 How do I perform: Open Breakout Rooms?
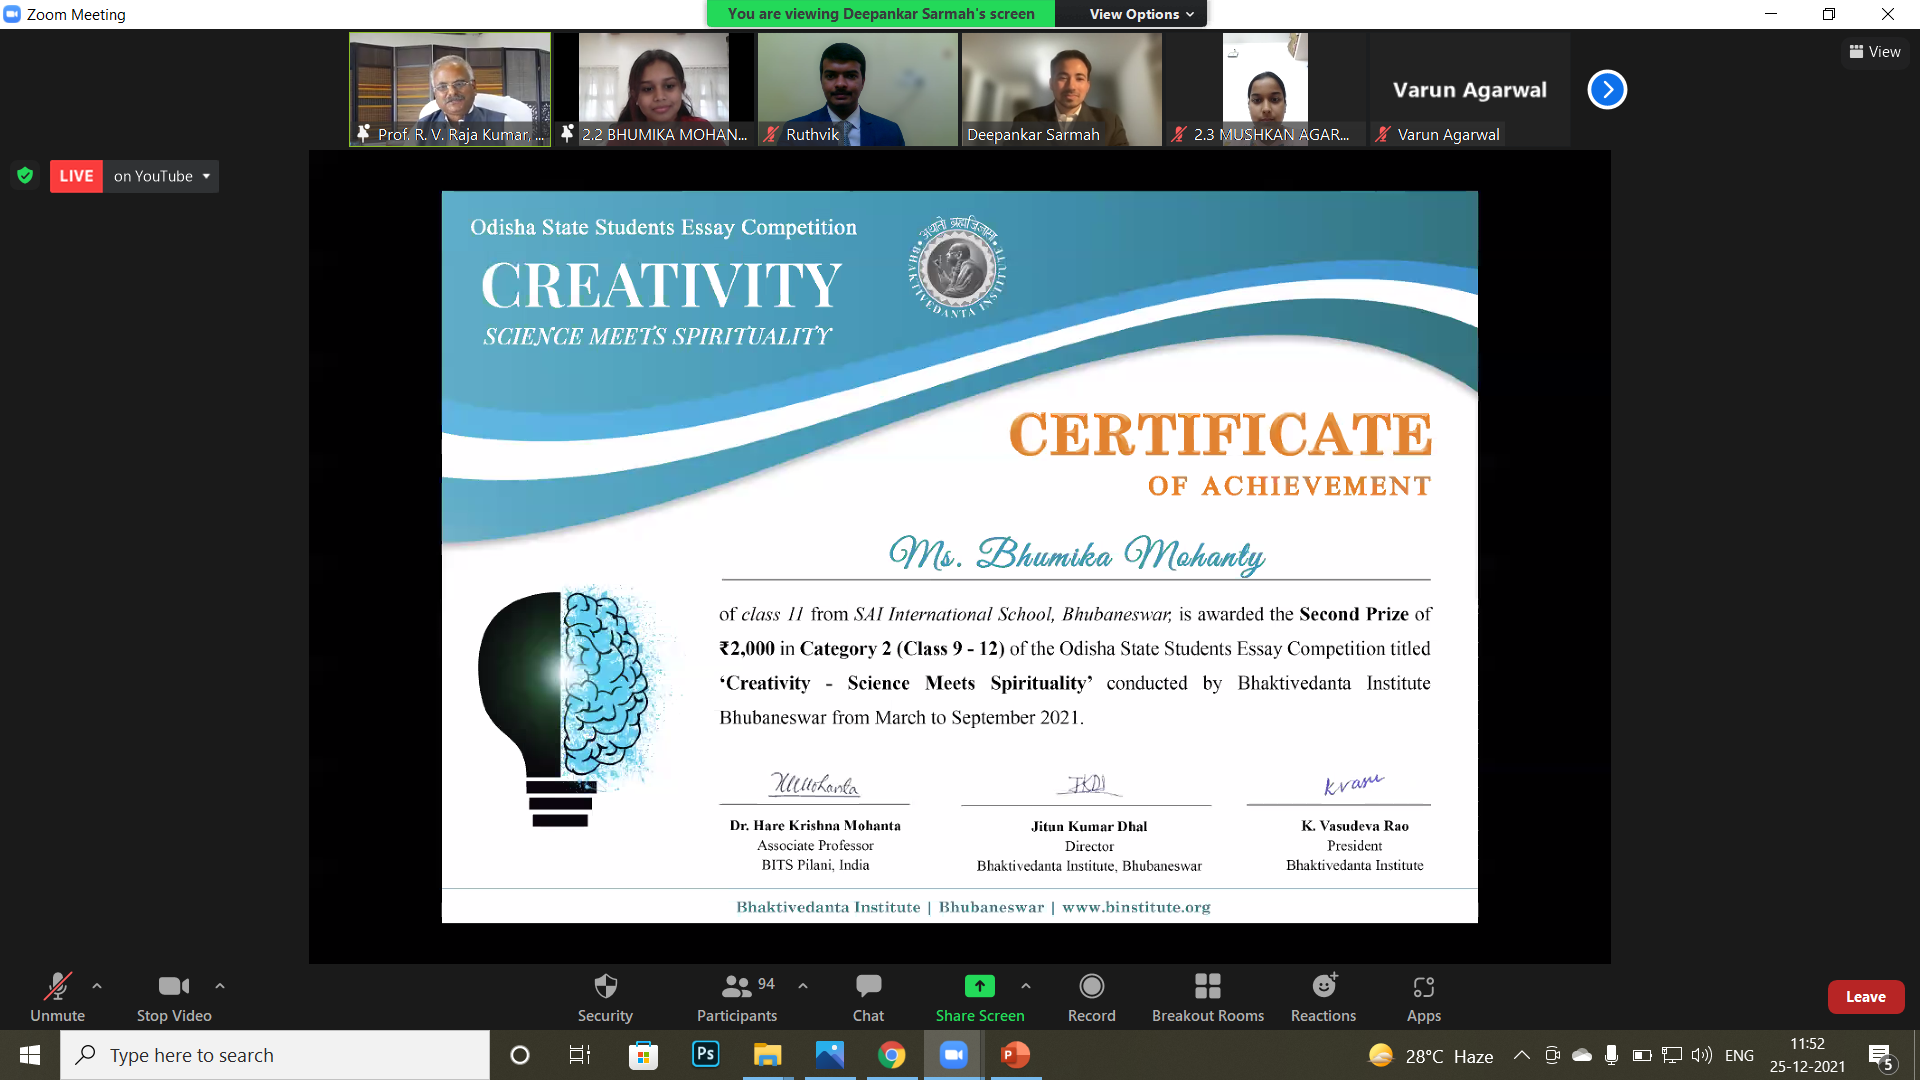tap(1207, 987)
